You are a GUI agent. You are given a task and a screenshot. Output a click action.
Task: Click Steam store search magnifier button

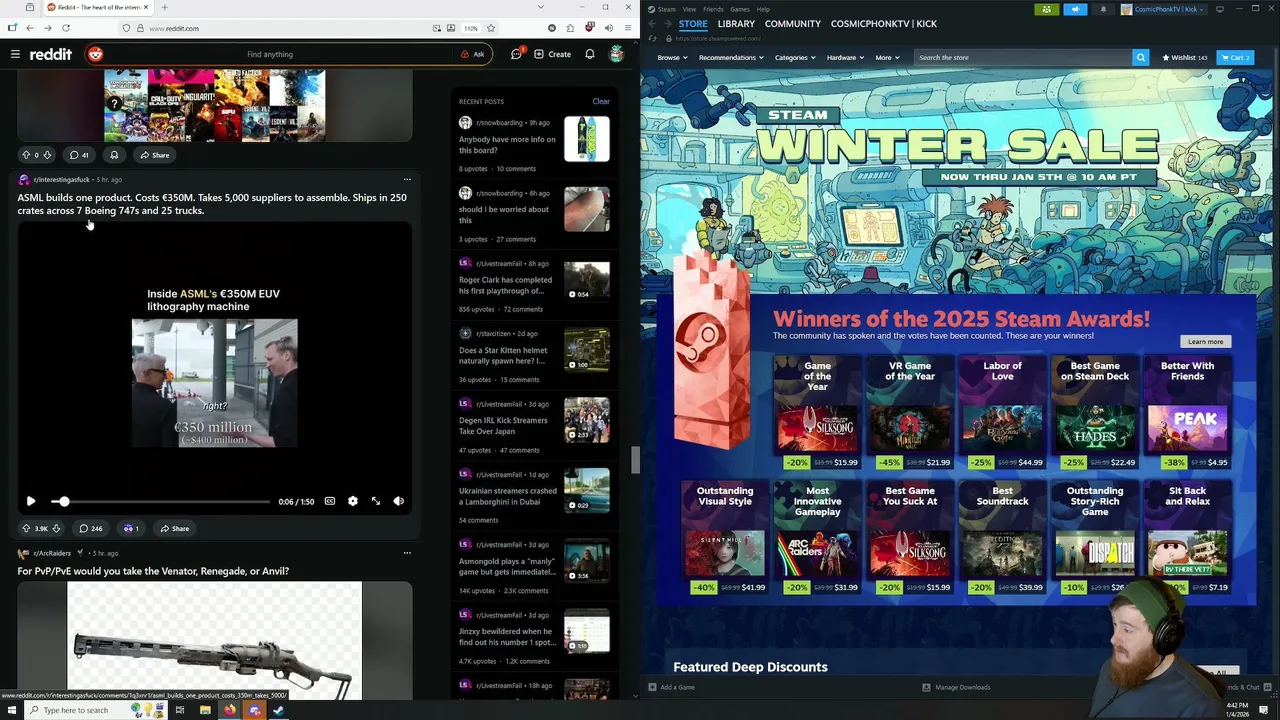(1141, 57)
